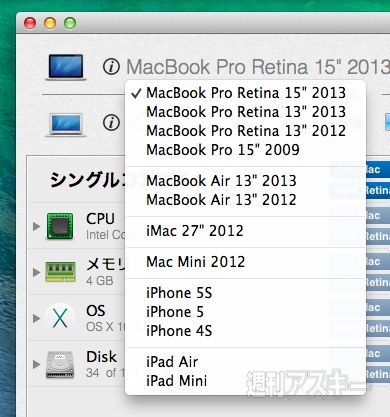The image size is (390, 417).
Task: Click the OS X Mavericks icon
Action: coord(60,318)
